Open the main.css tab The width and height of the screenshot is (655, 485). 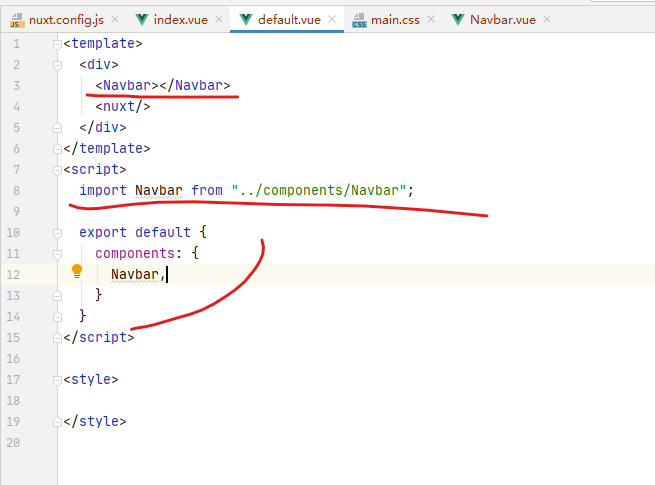pos(395,20)
